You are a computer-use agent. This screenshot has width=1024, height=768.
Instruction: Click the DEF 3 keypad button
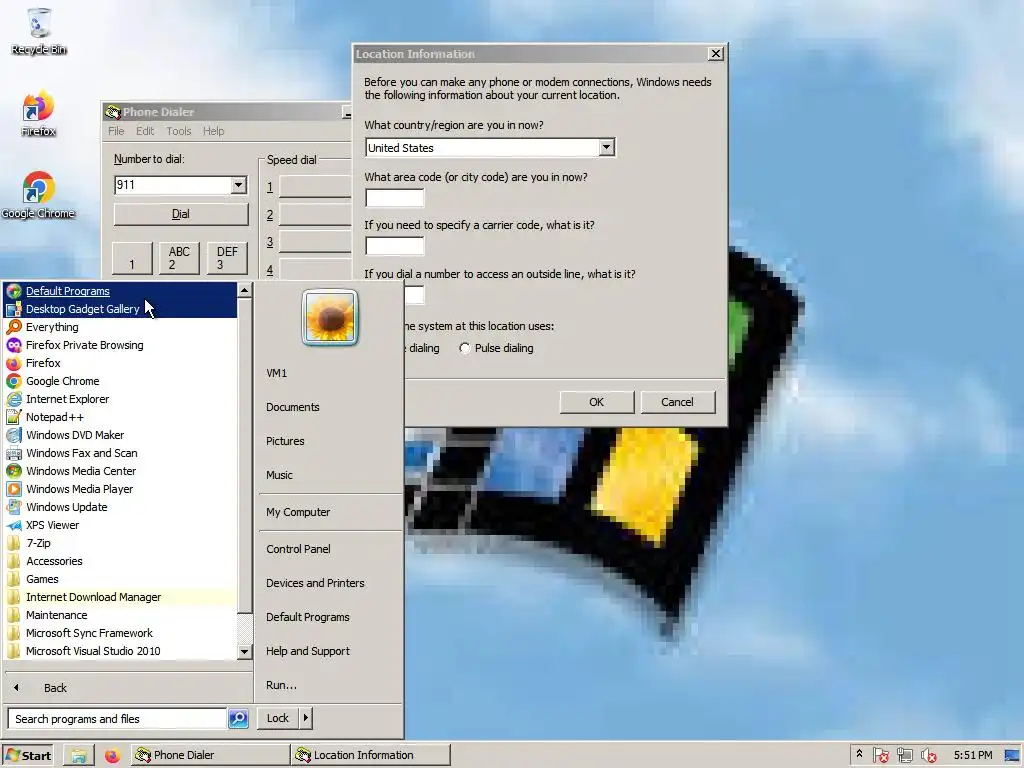click(x=227, y=258)
